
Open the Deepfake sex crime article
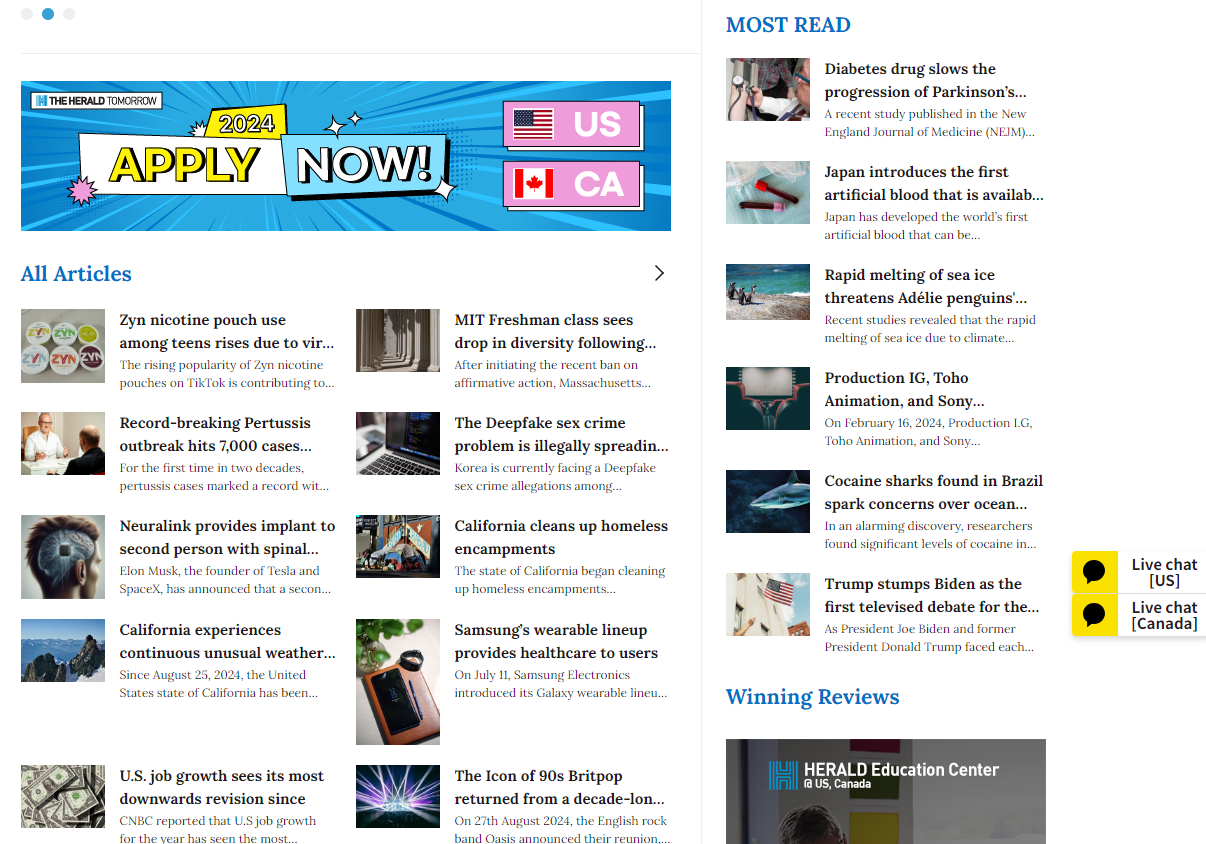[562, 434]
